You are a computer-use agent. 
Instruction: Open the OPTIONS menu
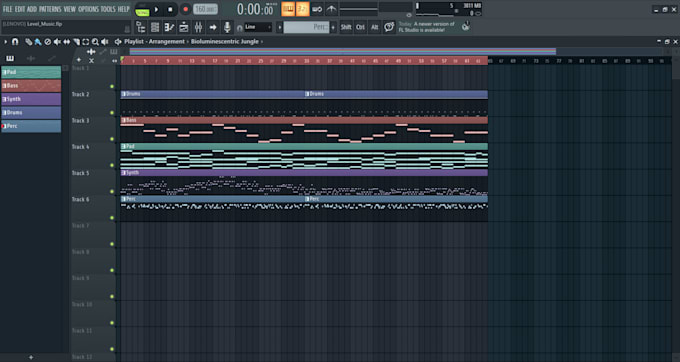click(x=88, y=9)
